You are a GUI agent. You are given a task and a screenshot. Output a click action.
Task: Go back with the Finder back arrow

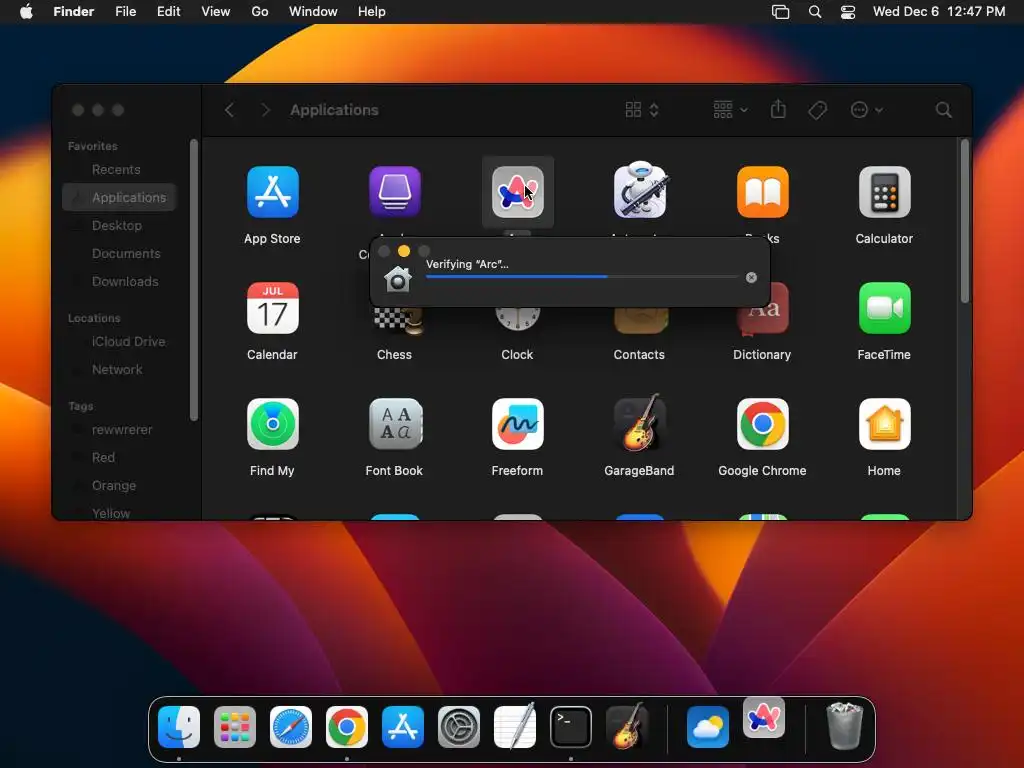(229, 110)
